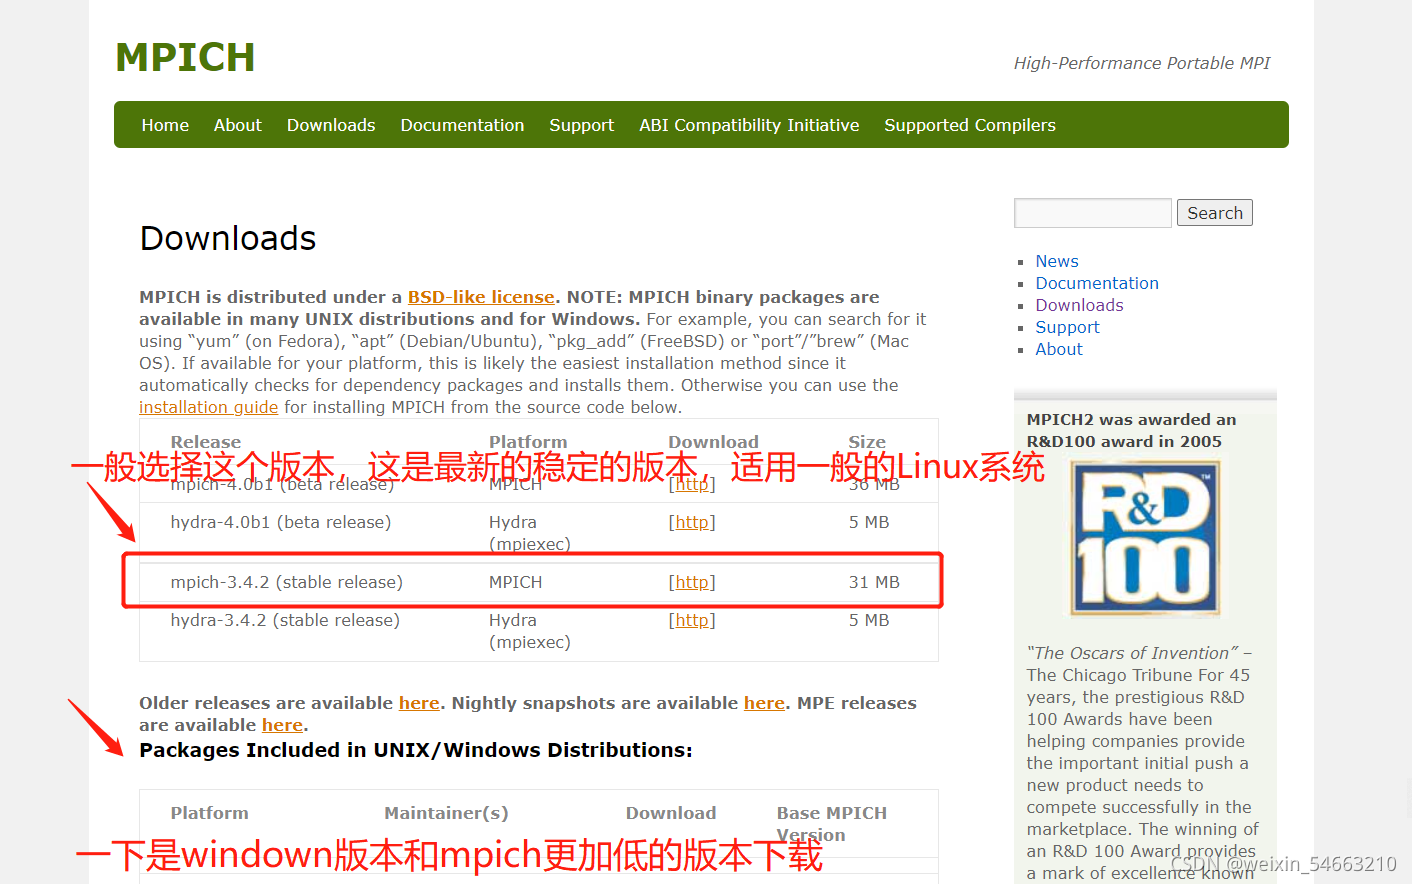The height and width of the screenshot is (884, 1412).
Task: Click the MPICH site title logo
Action: tap(185, 58)
